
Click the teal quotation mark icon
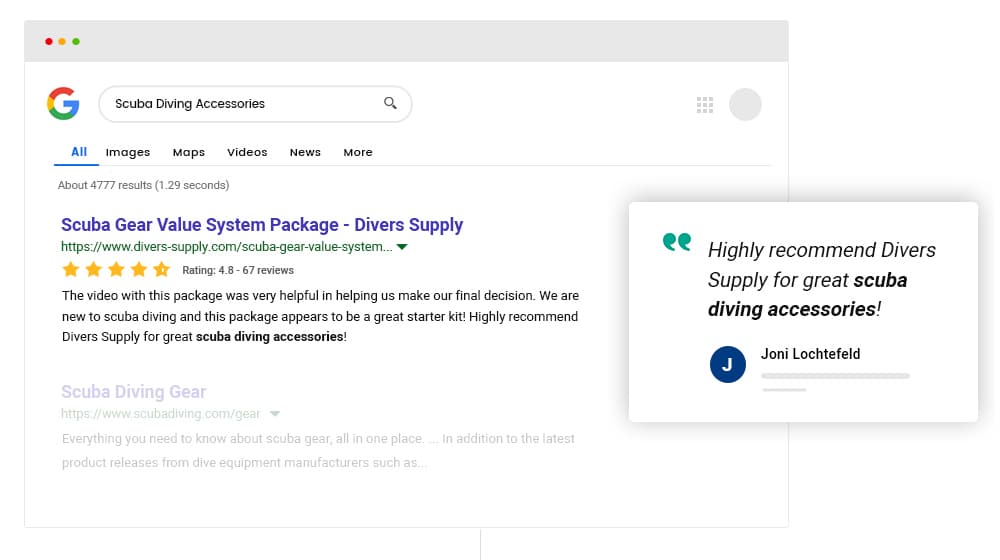pyautogui.click(x=677, y=242)
